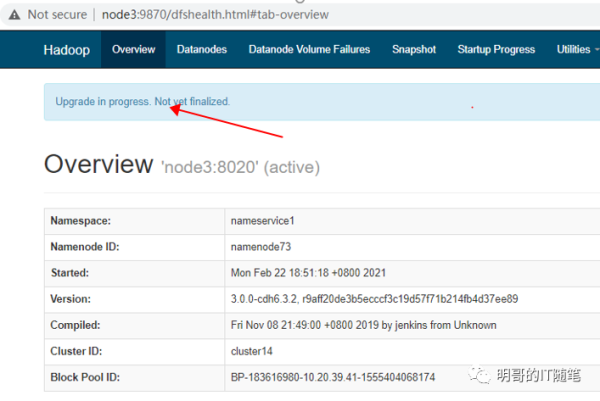
Task: View the Startup Progress tab
Action: (496, 49)
